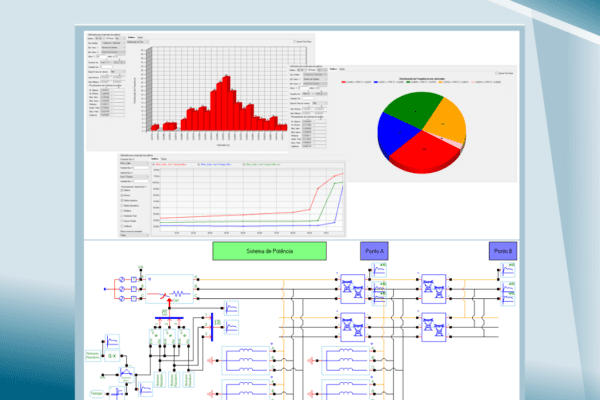Toggle the Máximo checkbox in the line chart panel
The image size is (600, 400).
(122, 190)
